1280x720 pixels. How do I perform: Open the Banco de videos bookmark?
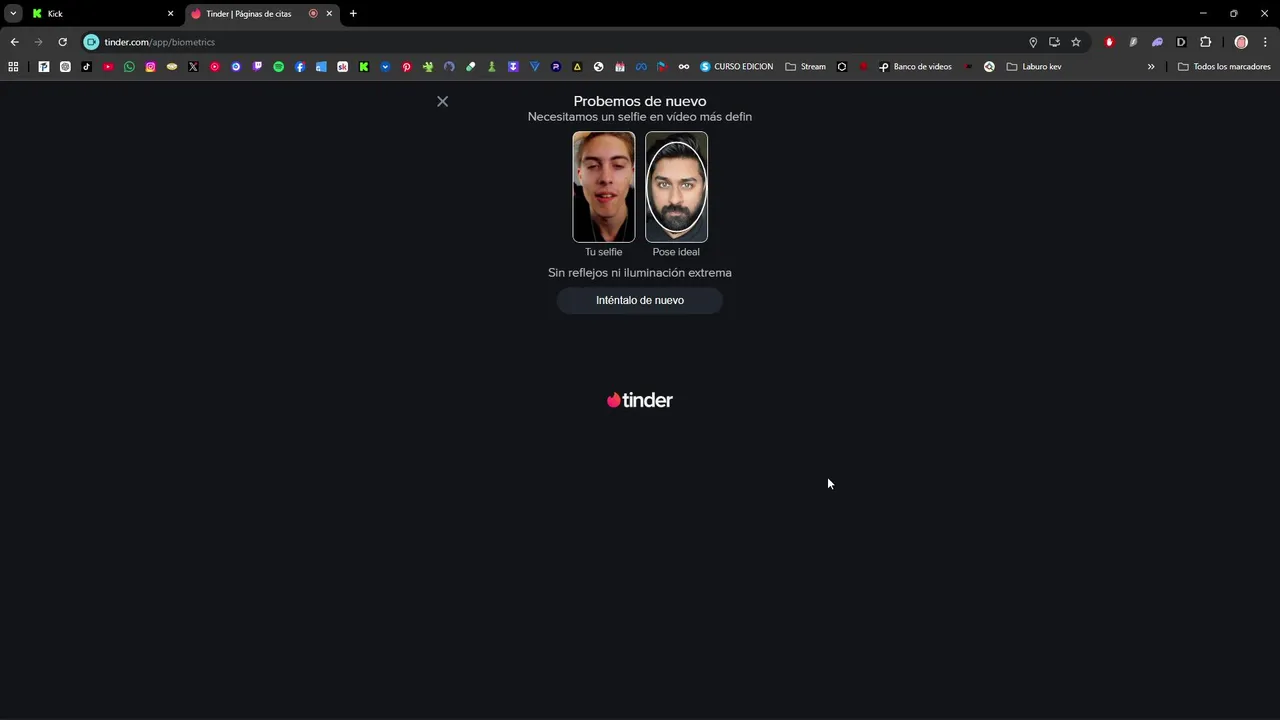click(915, 67)
